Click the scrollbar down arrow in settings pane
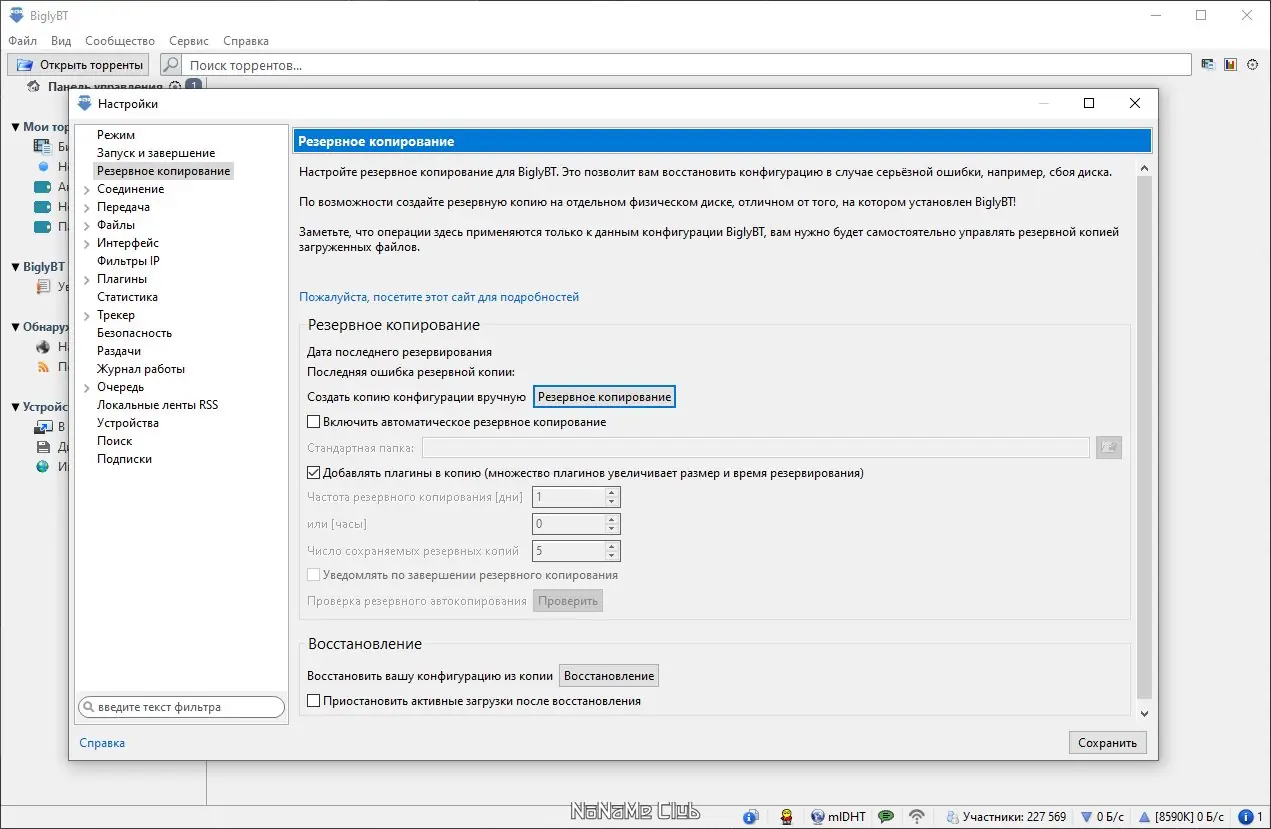The image size is (1271, 829). tap(1145, 713)
